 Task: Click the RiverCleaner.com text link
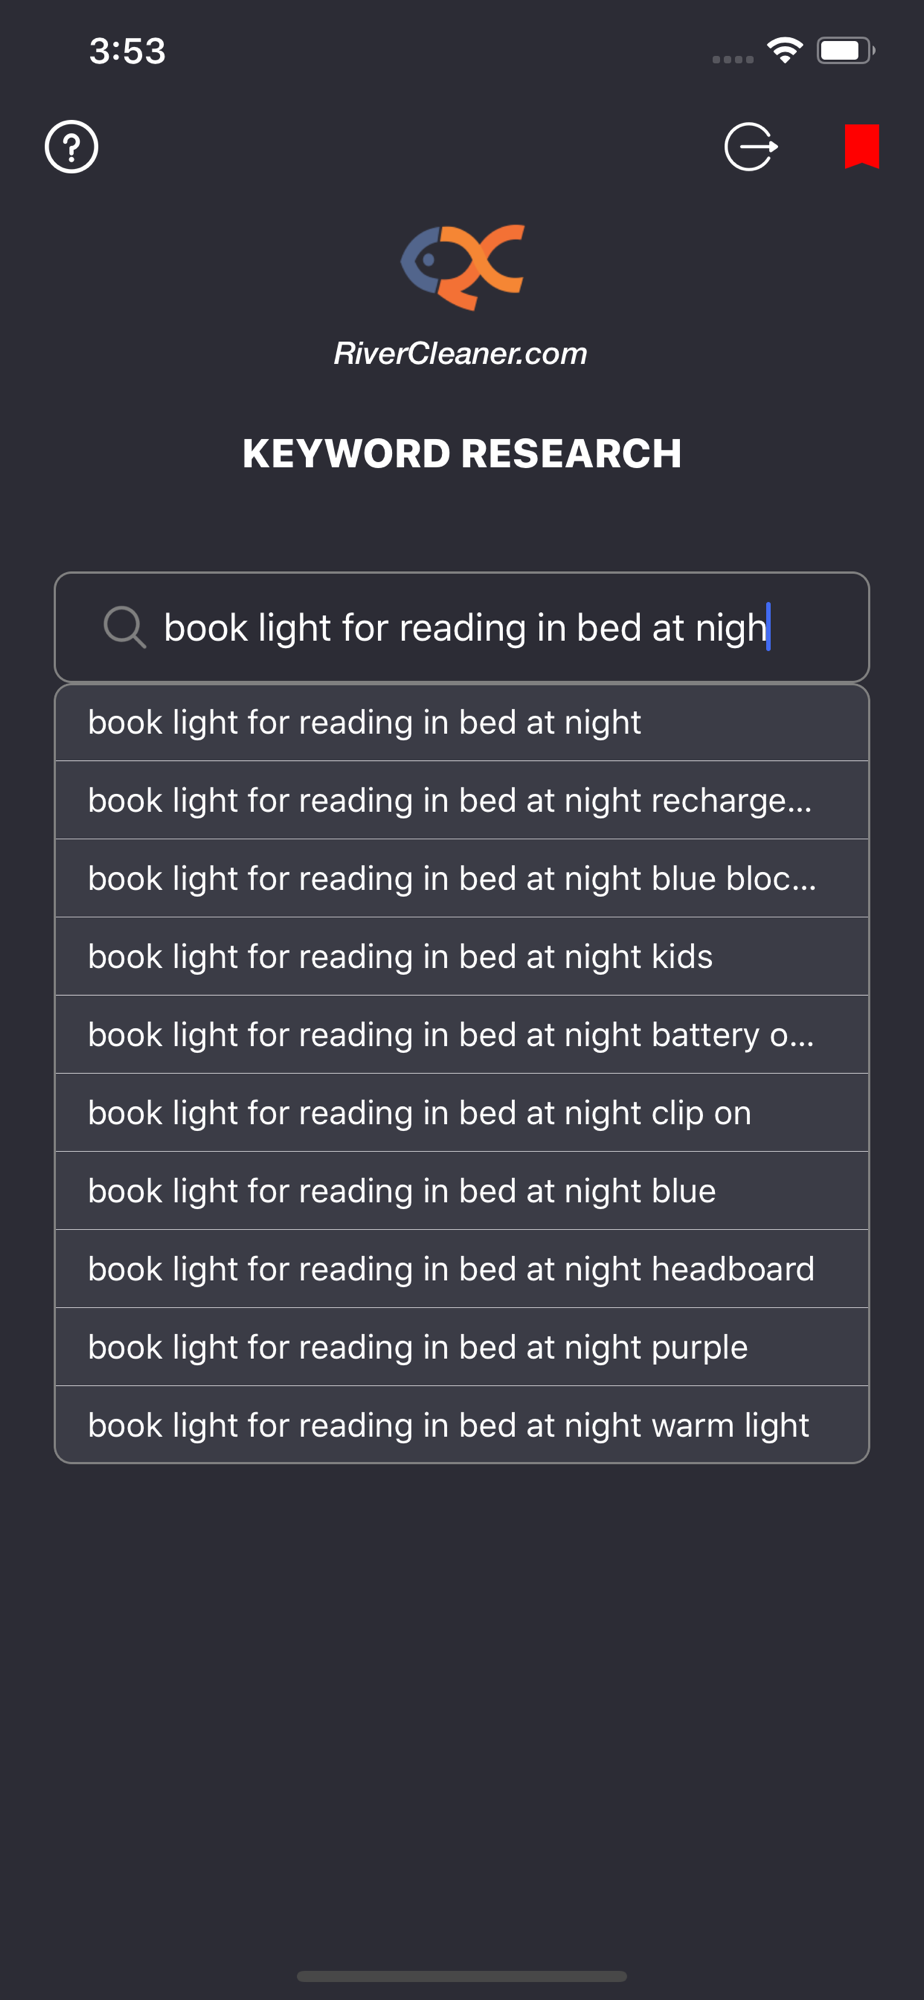pyautogui.click(x=461, y=353)
